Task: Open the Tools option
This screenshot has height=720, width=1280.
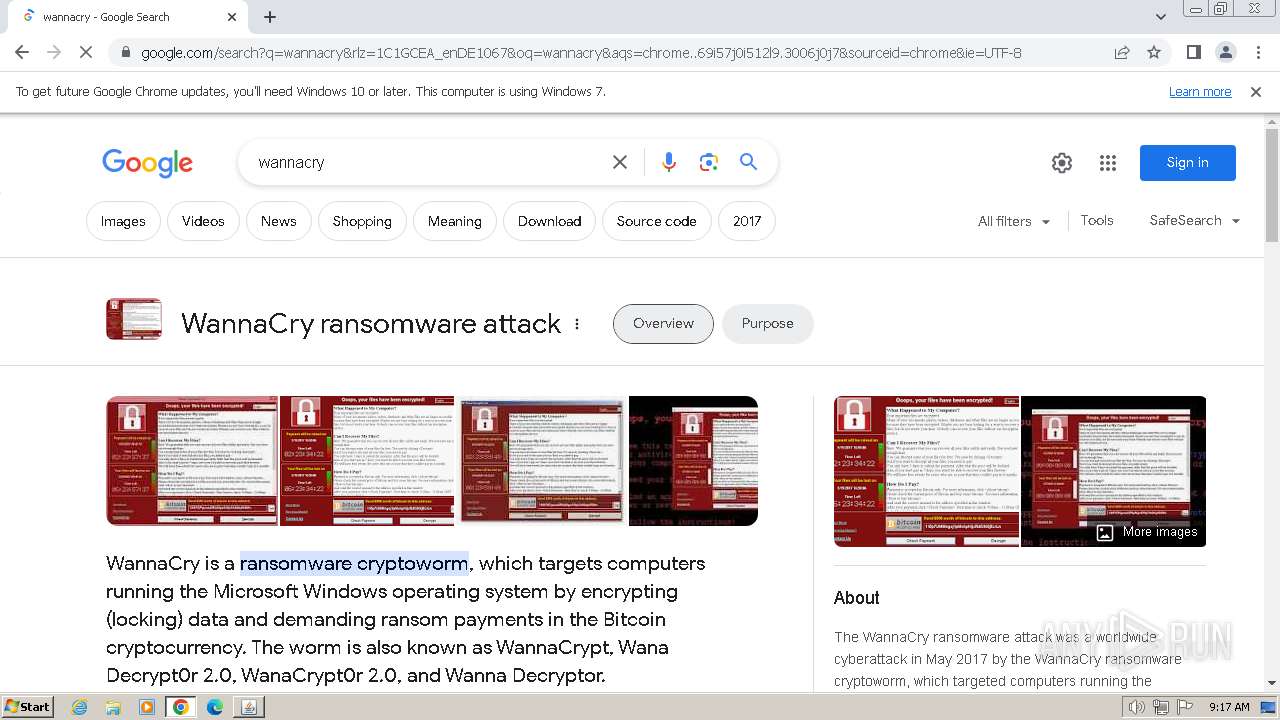Action: pyautogui.click(x=1097, y=220)
